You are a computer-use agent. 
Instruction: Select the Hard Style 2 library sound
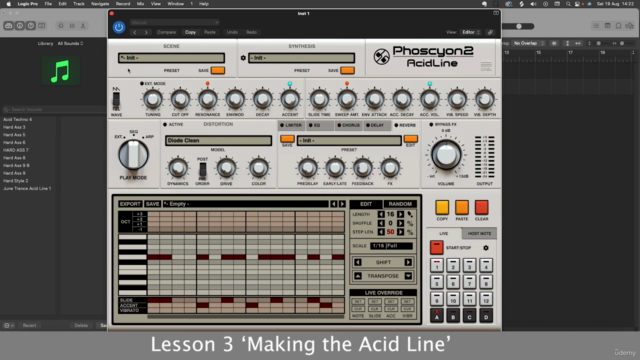click(16, 181)
